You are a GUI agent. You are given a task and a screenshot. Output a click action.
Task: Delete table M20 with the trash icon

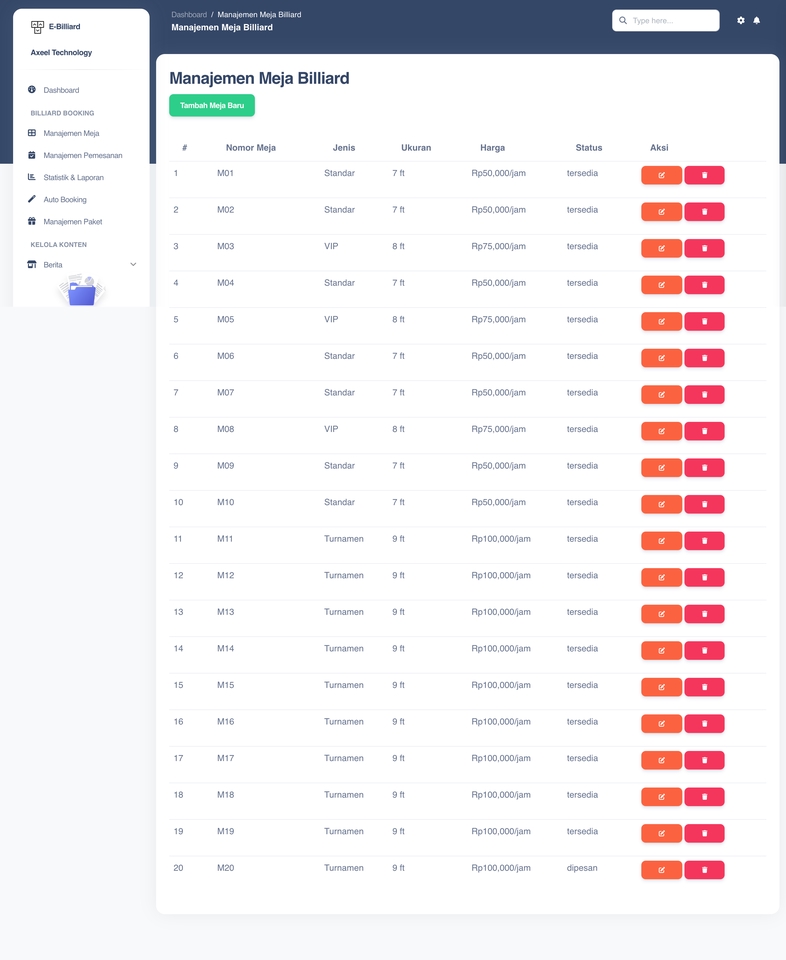pyautogui.click(x=704, y=870)
